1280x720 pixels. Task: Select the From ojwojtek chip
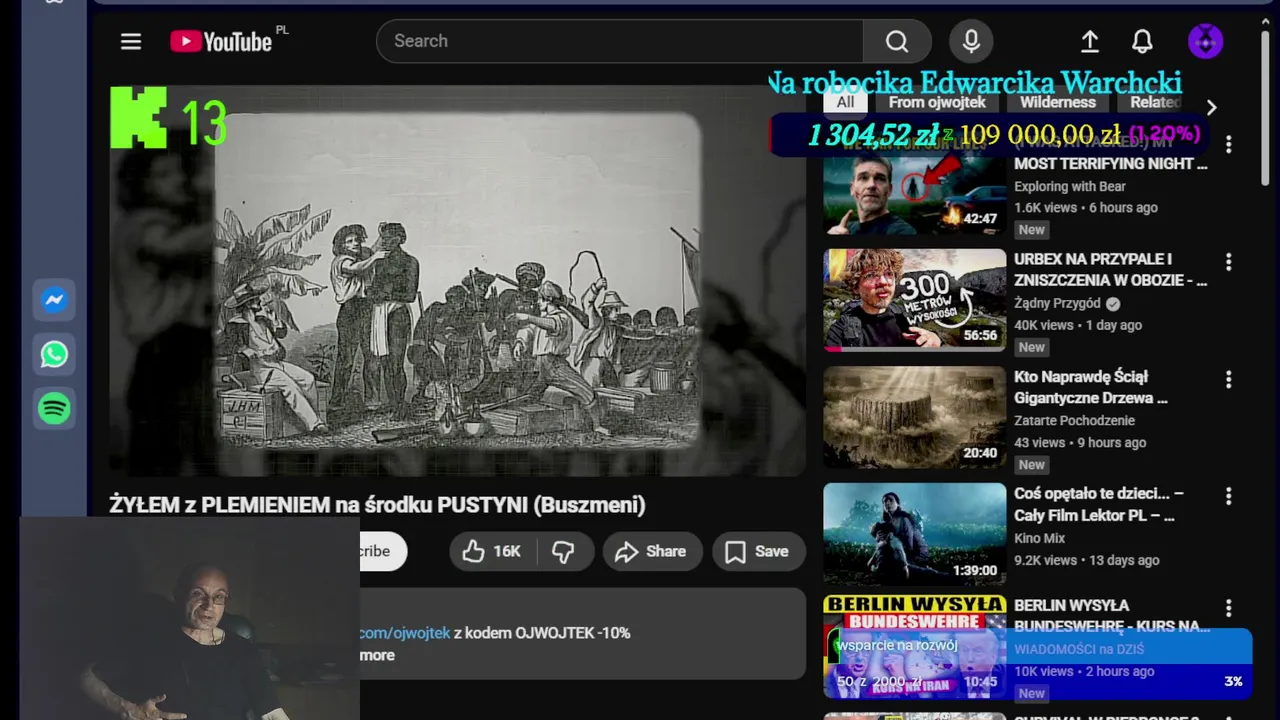(x=937, y=102)
